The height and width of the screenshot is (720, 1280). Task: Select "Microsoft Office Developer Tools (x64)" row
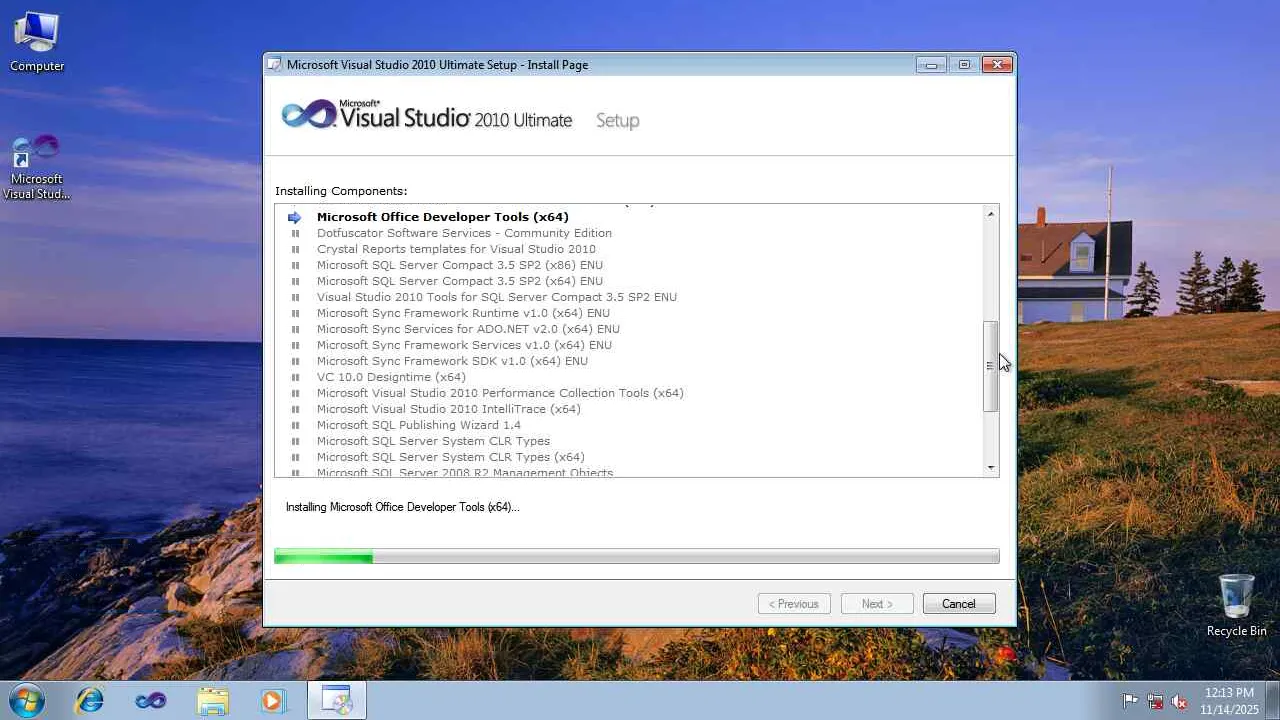443,217
